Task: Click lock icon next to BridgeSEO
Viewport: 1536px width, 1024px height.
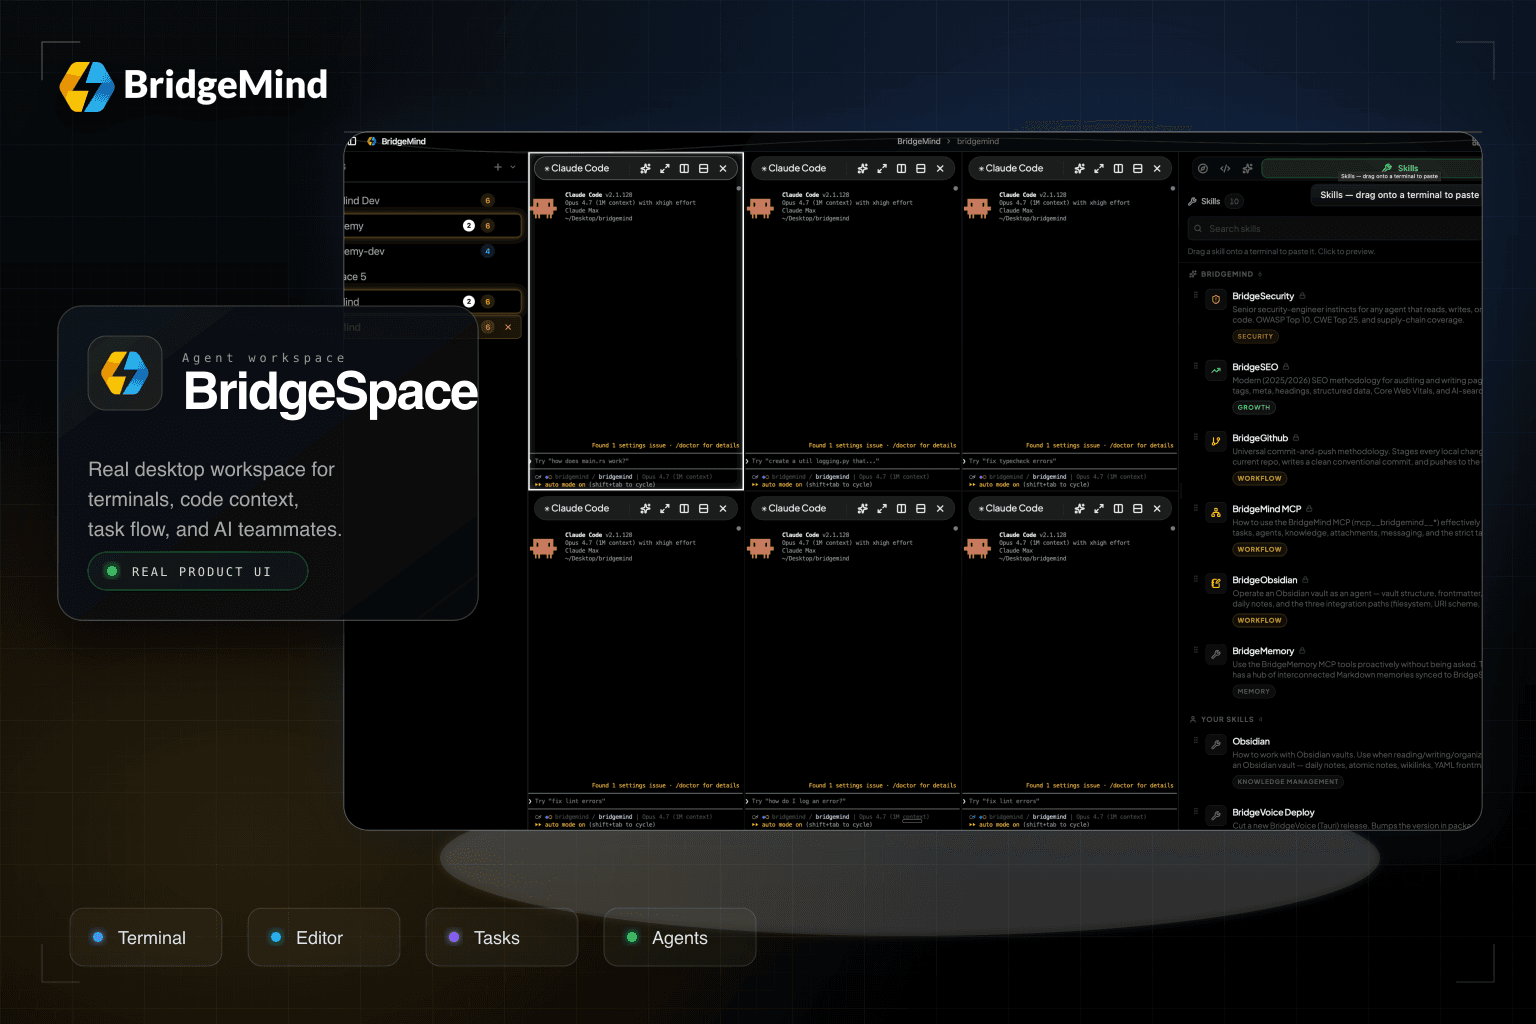Action: coord(1286,367)
